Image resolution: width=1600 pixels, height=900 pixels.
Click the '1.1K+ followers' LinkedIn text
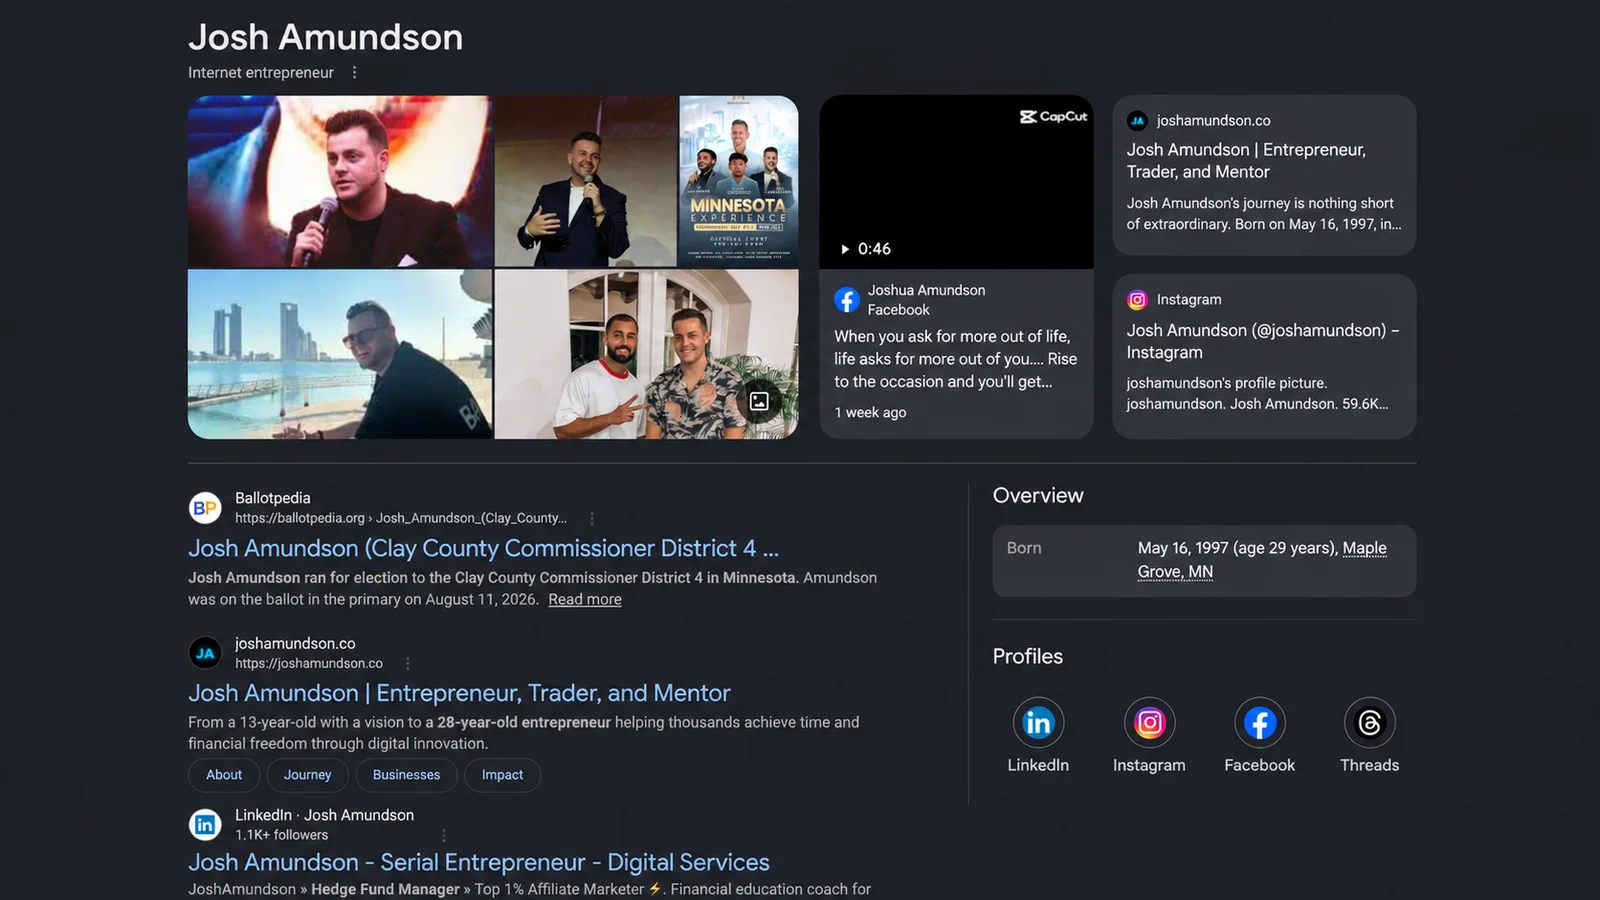[x=281, y=835]
